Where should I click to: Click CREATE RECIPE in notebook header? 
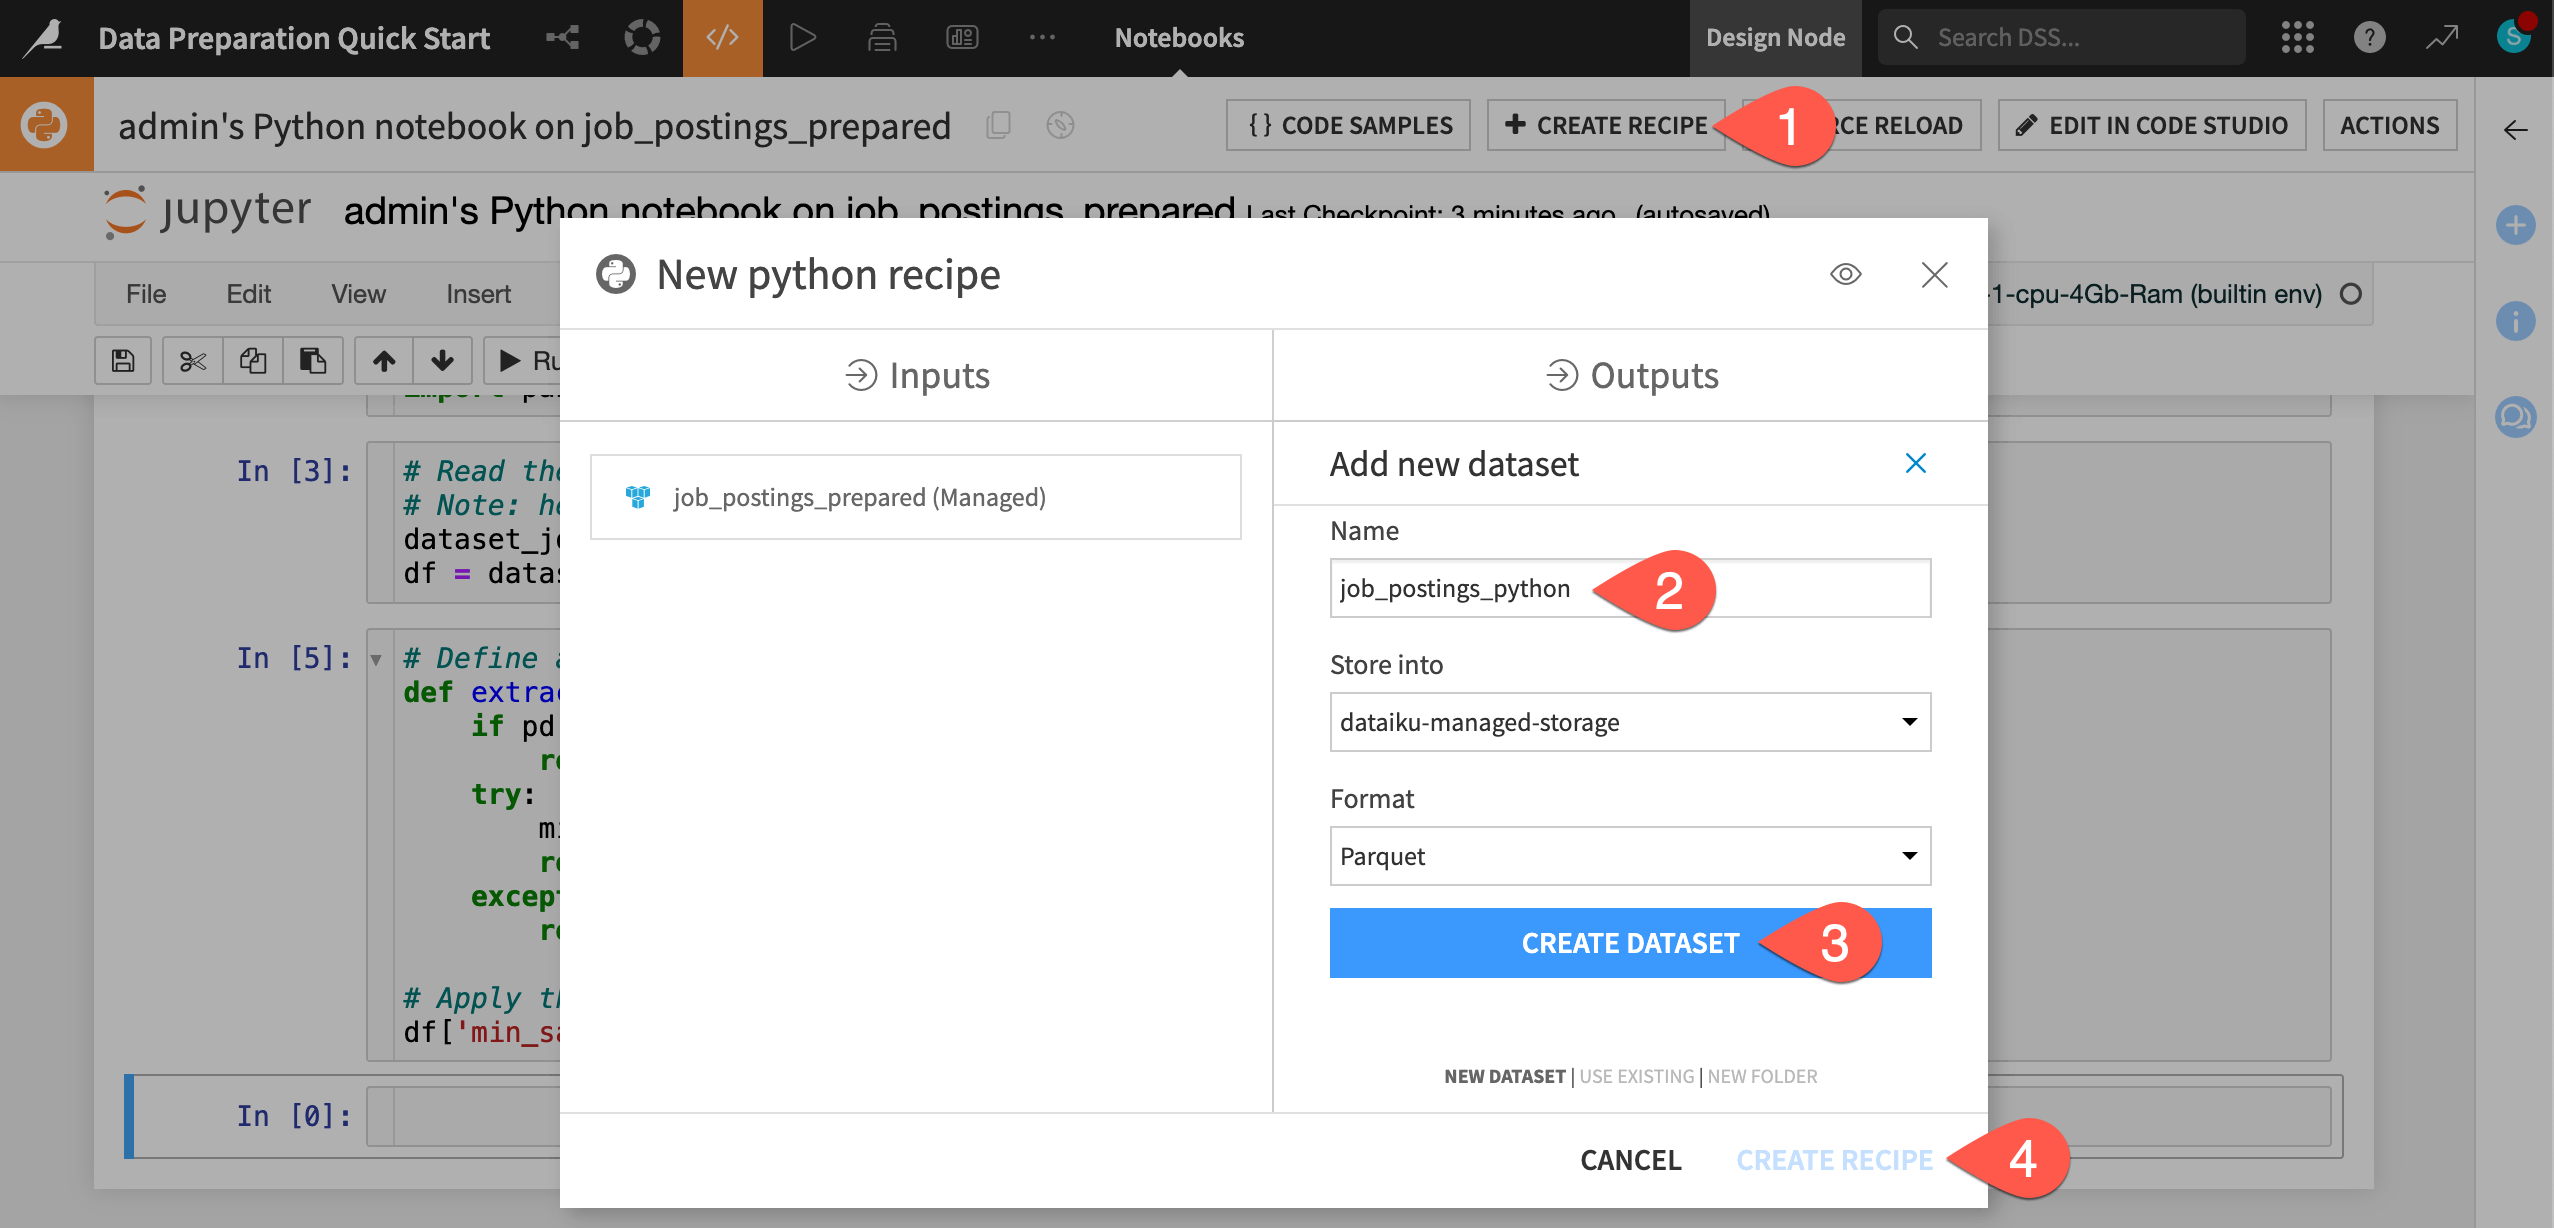pyautogui.click(x=1606, y=125)
